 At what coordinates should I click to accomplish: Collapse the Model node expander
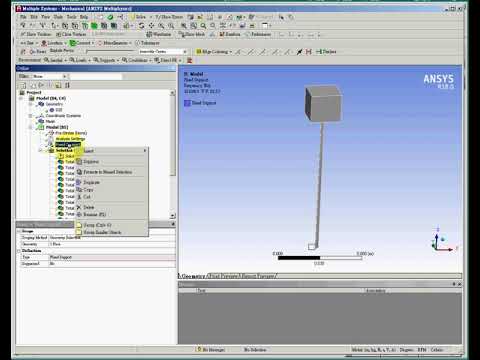(x=22, y=98)
